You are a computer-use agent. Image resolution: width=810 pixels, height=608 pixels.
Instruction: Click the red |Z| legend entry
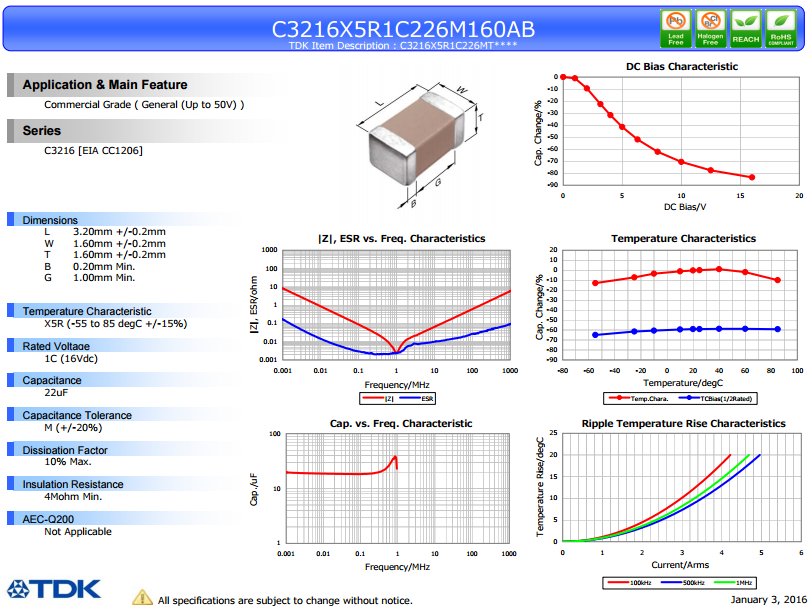coord(378,398)
